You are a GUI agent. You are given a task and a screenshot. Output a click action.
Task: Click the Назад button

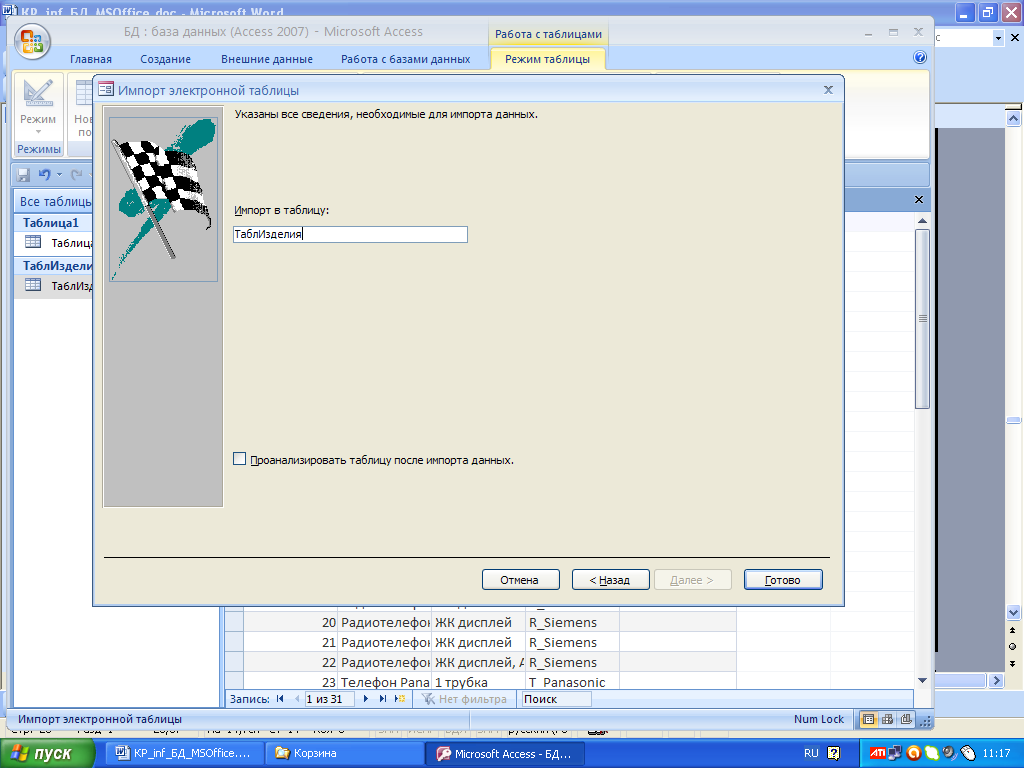click(x=611, y=580)
